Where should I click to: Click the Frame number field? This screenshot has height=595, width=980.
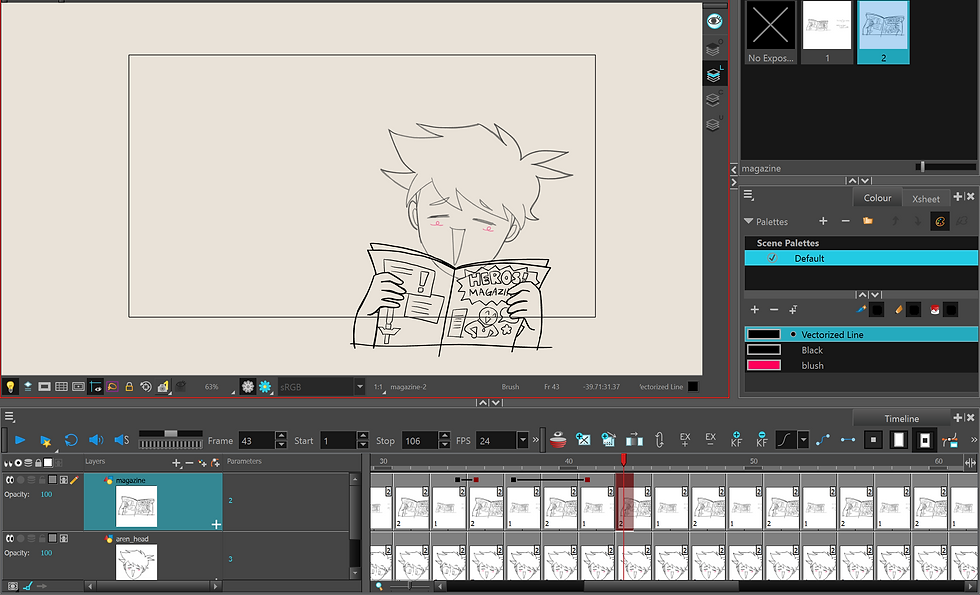256,441
